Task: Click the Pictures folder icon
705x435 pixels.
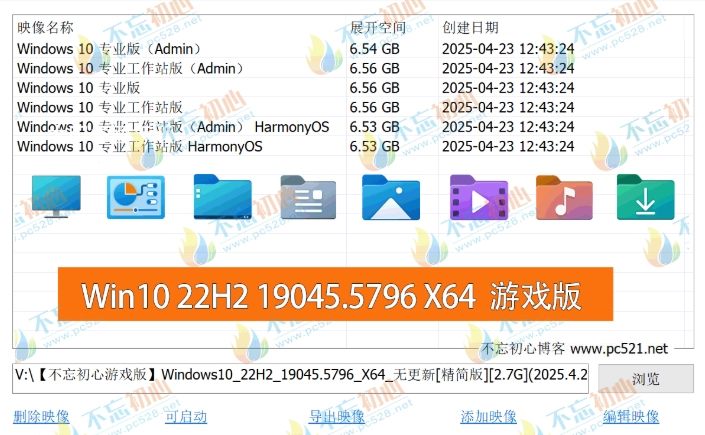Action: 391,197
